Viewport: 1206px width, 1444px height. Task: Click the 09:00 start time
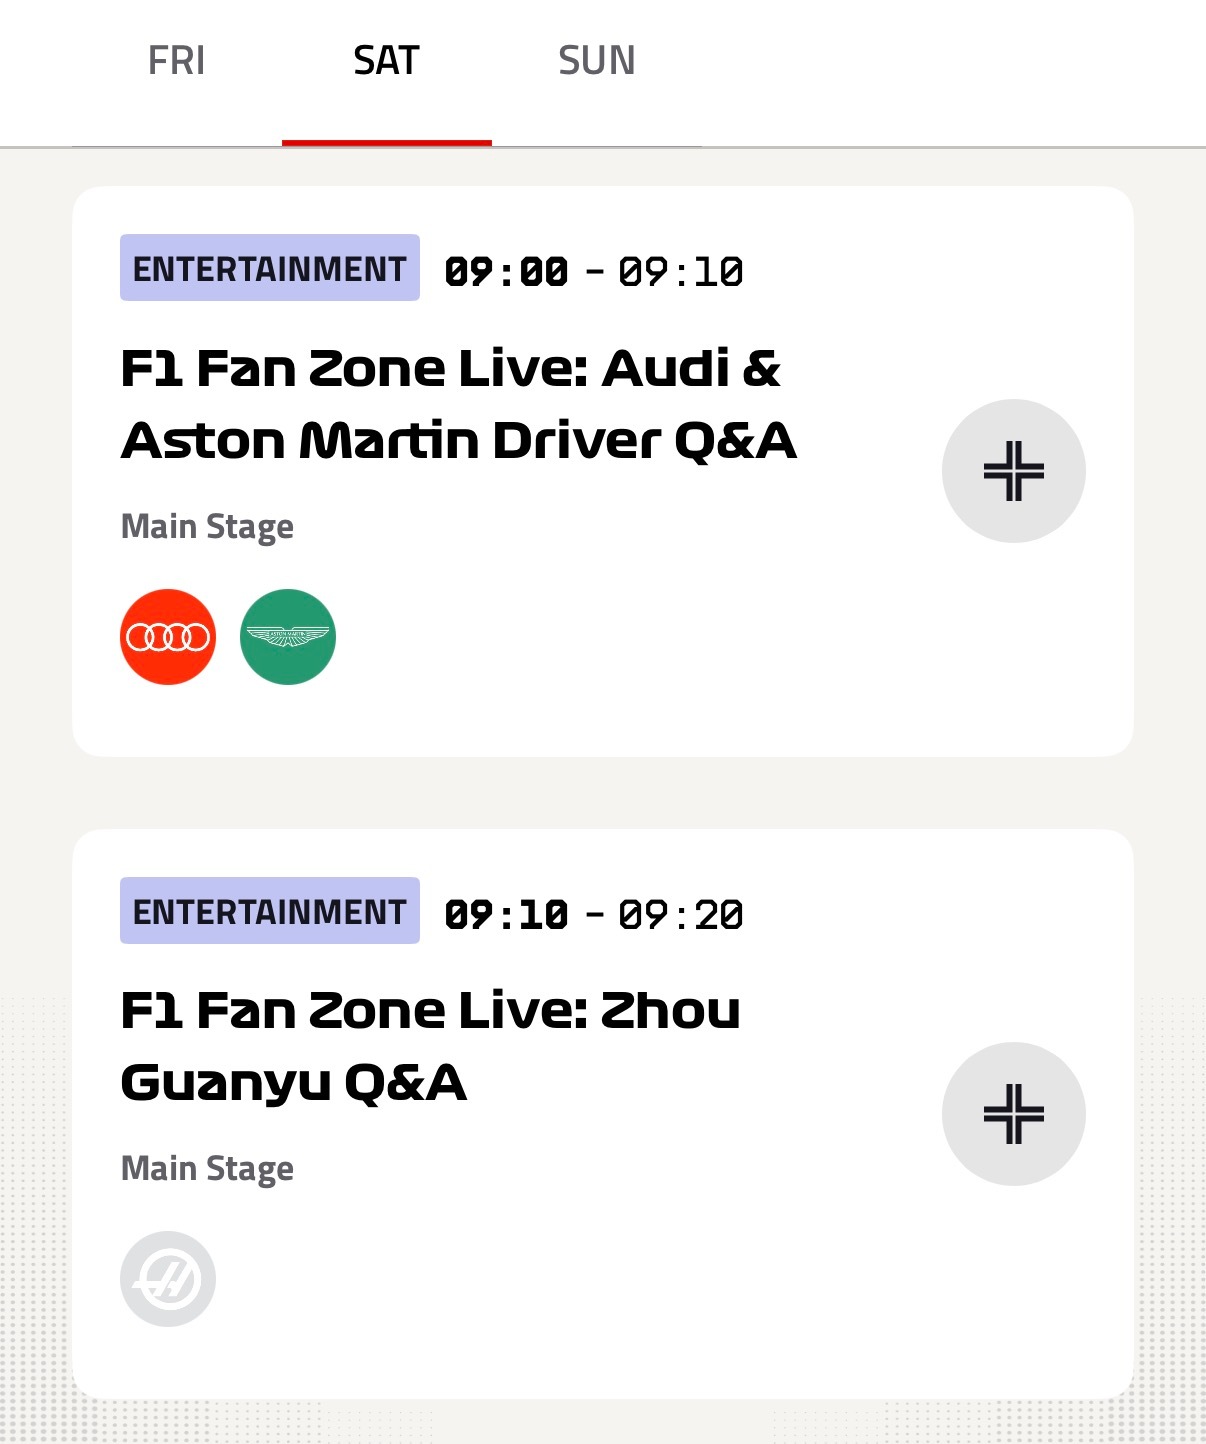[506, 272]
